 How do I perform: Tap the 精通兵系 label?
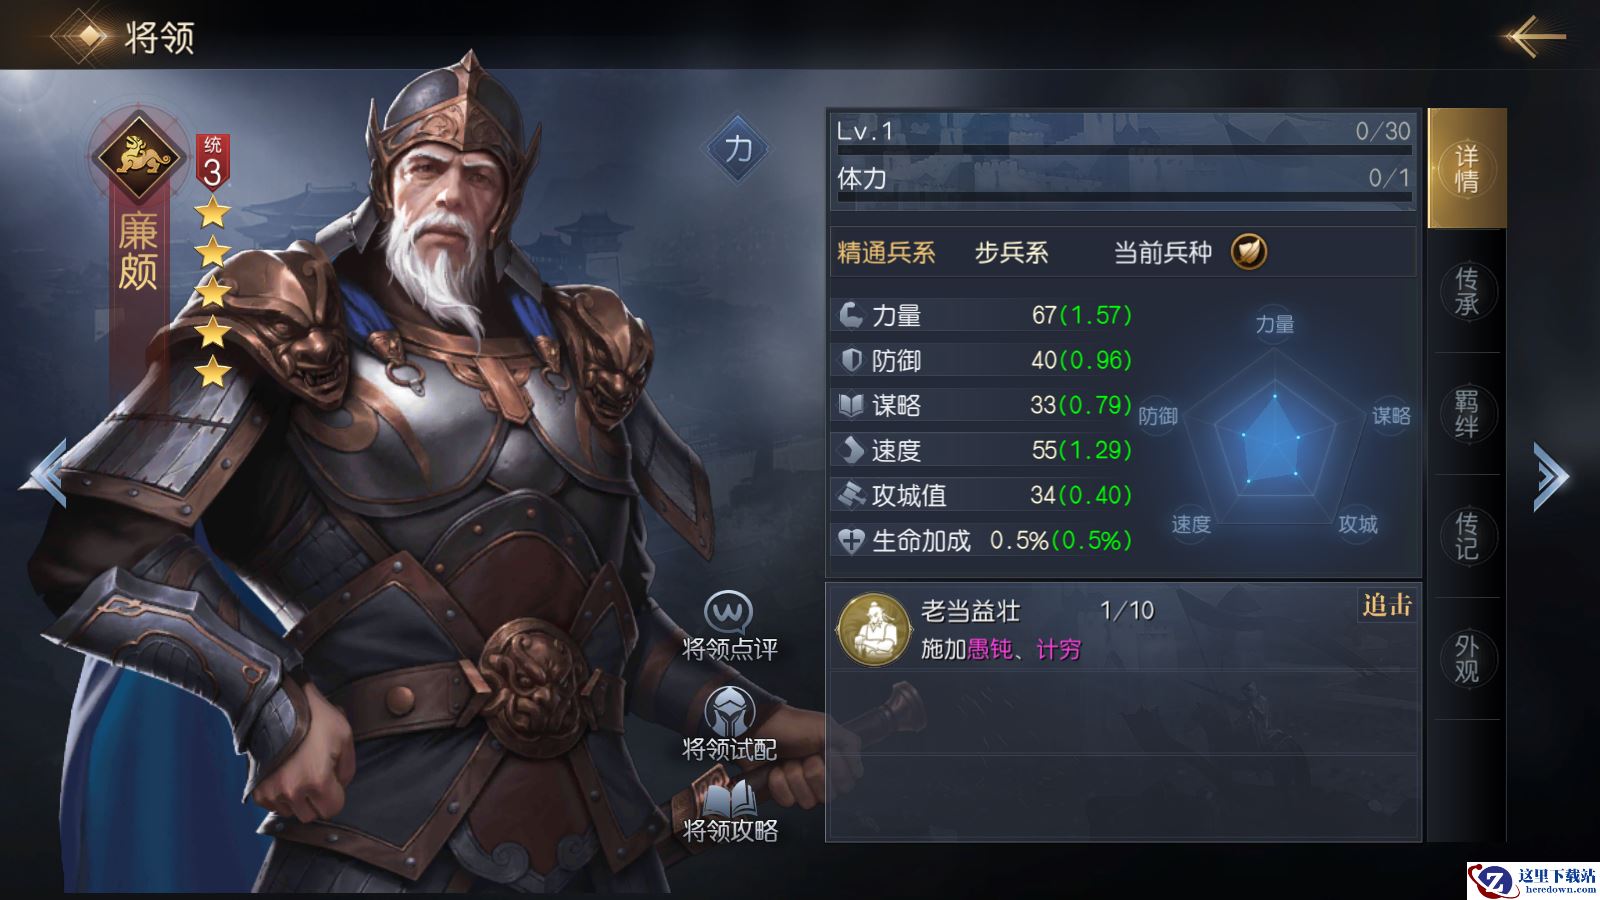point(886,252)
